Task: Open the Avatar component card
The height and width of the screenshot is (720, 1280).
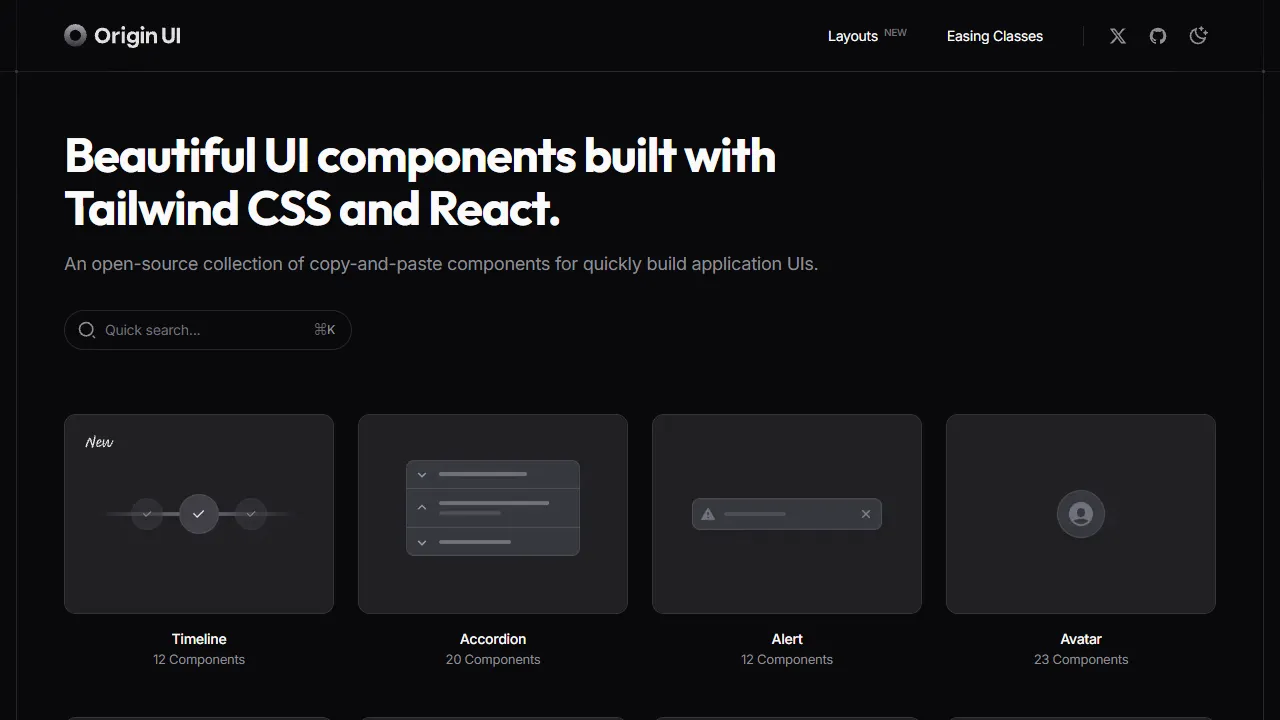Action: point(1081,514)
